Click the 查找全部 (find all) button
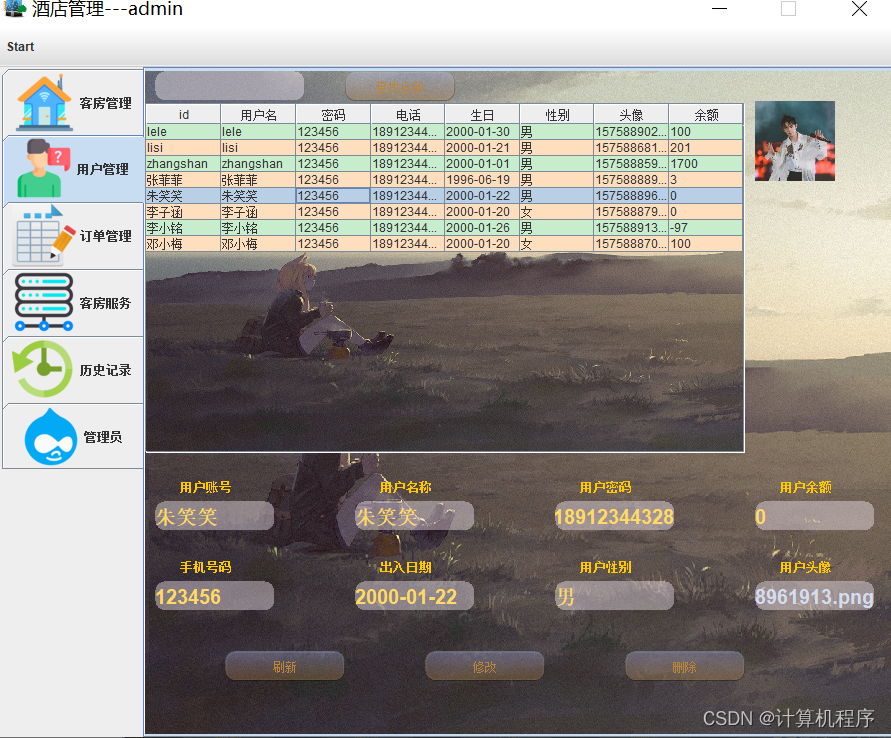Screen dimensions: 891x738 [399, 86]
